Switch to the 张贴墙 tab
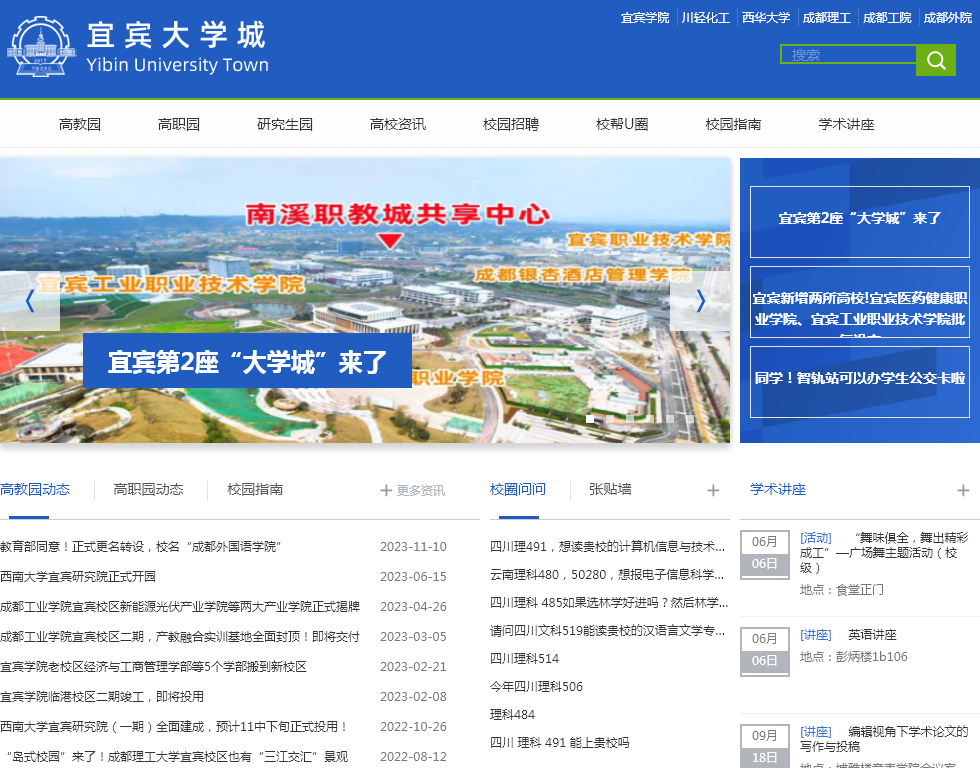Image resolution: width=980 pixels, height=768 pixels. pos(610,489)
